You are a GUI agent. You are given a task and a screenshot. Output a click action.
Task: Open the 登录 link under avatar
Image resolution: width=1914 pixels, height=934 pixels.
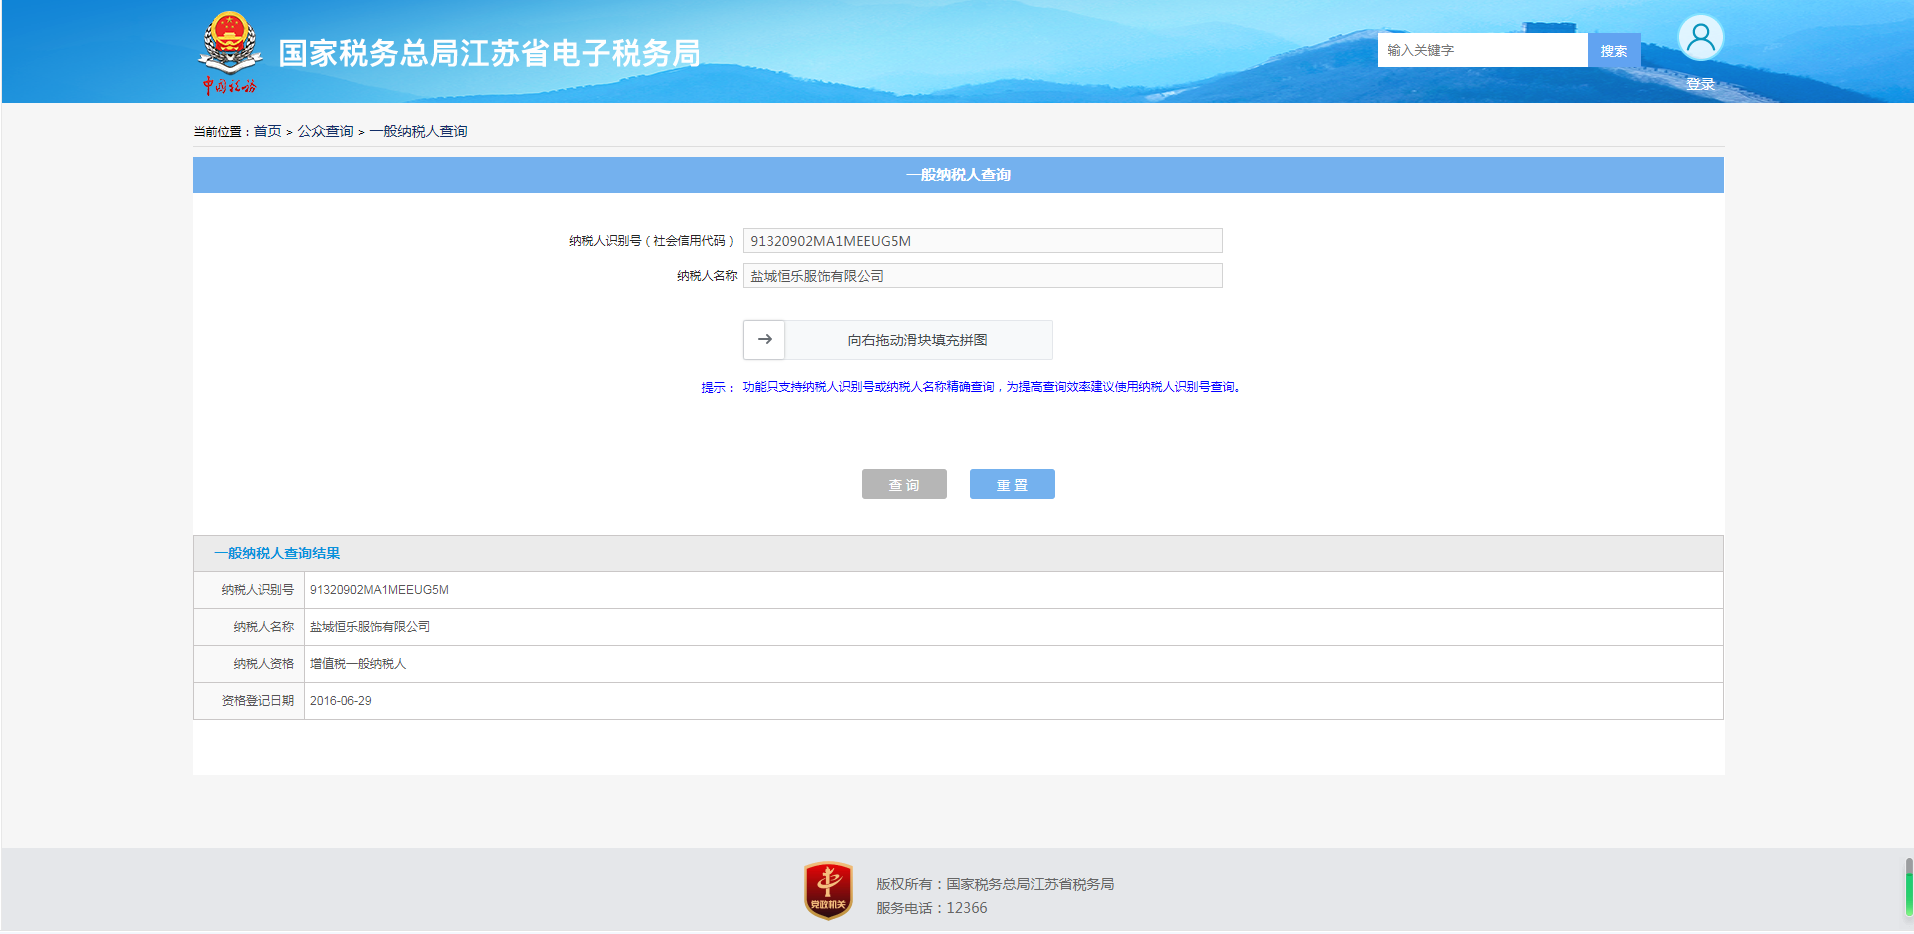tap(1700, 84)
